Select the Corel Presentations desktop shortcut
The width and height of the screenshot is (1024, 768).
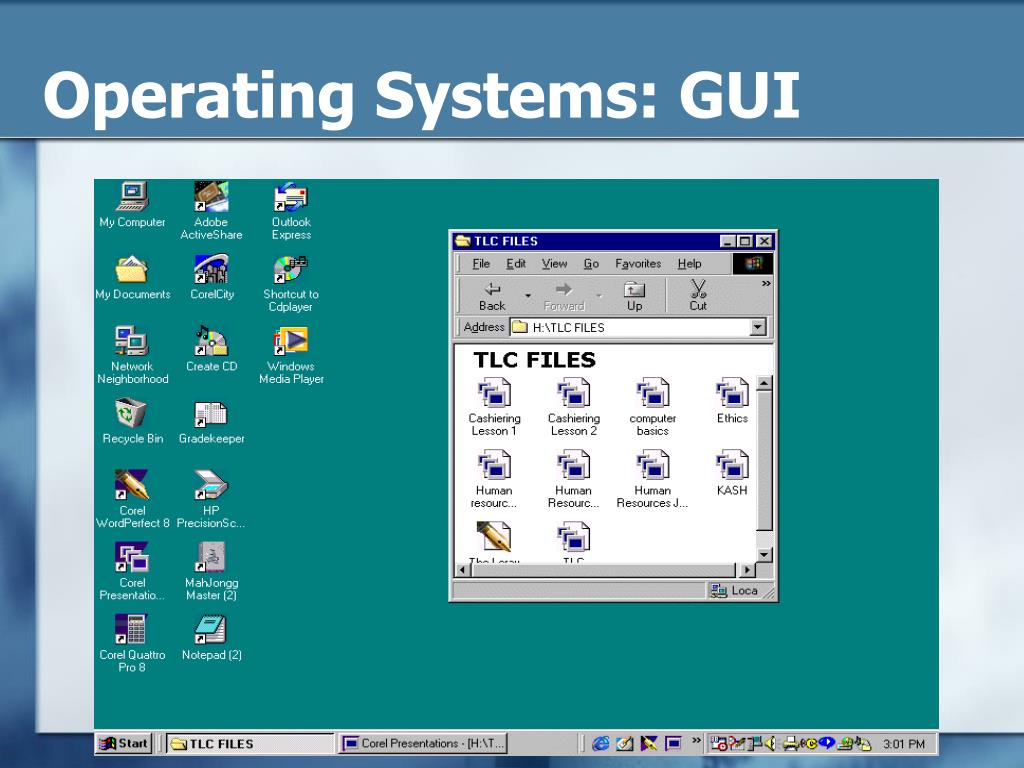[x=133, y=571]
